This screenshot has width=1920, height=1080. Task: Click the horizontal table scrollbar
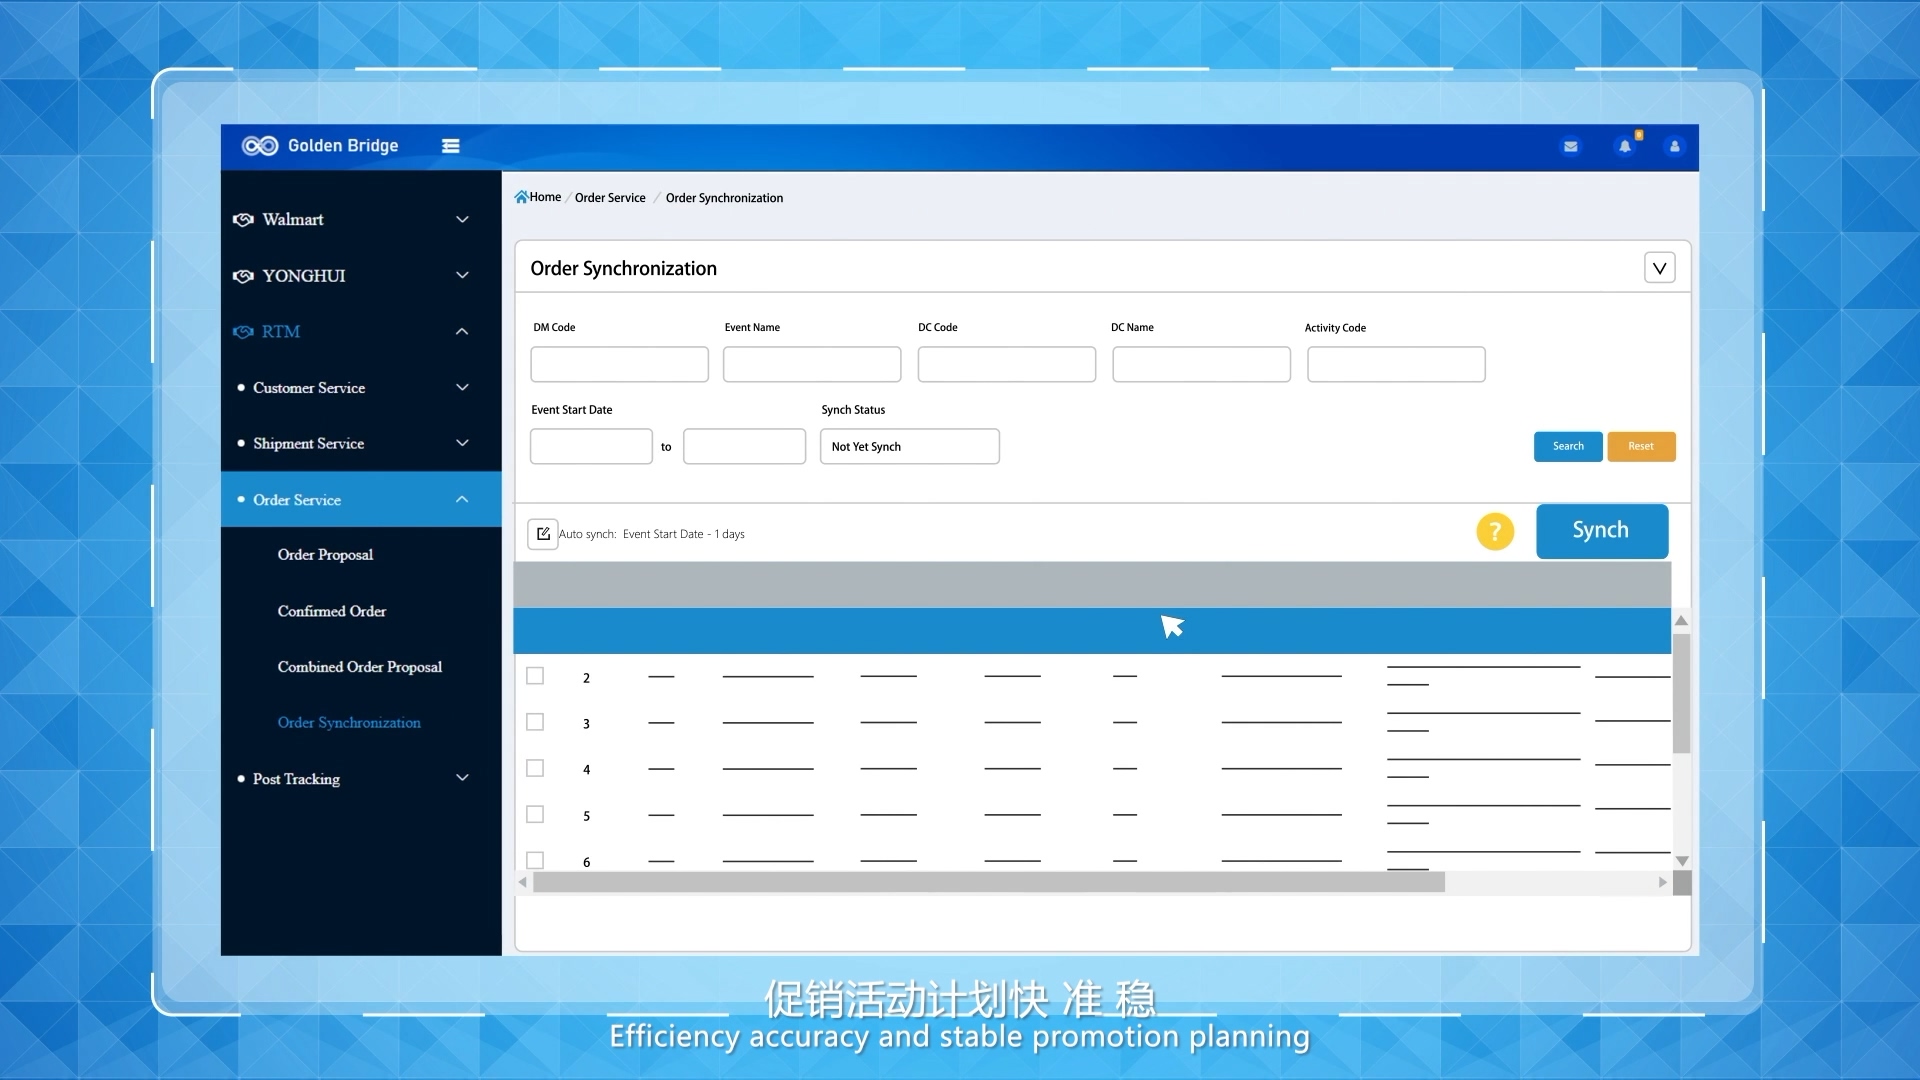point(988,882)
